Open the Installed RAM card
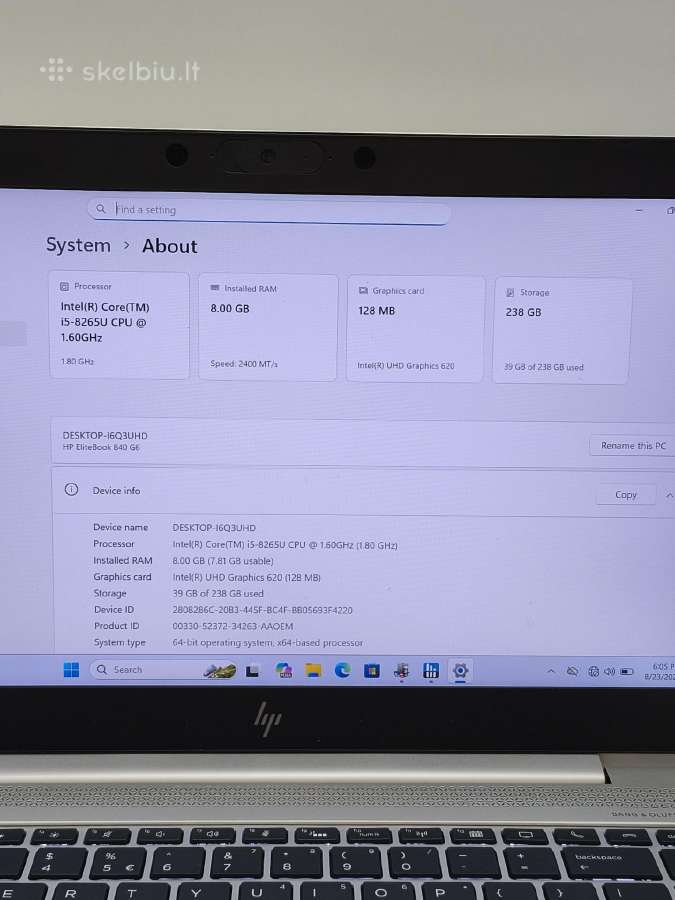This screenshot has width=675, height=900. point(267,328)
